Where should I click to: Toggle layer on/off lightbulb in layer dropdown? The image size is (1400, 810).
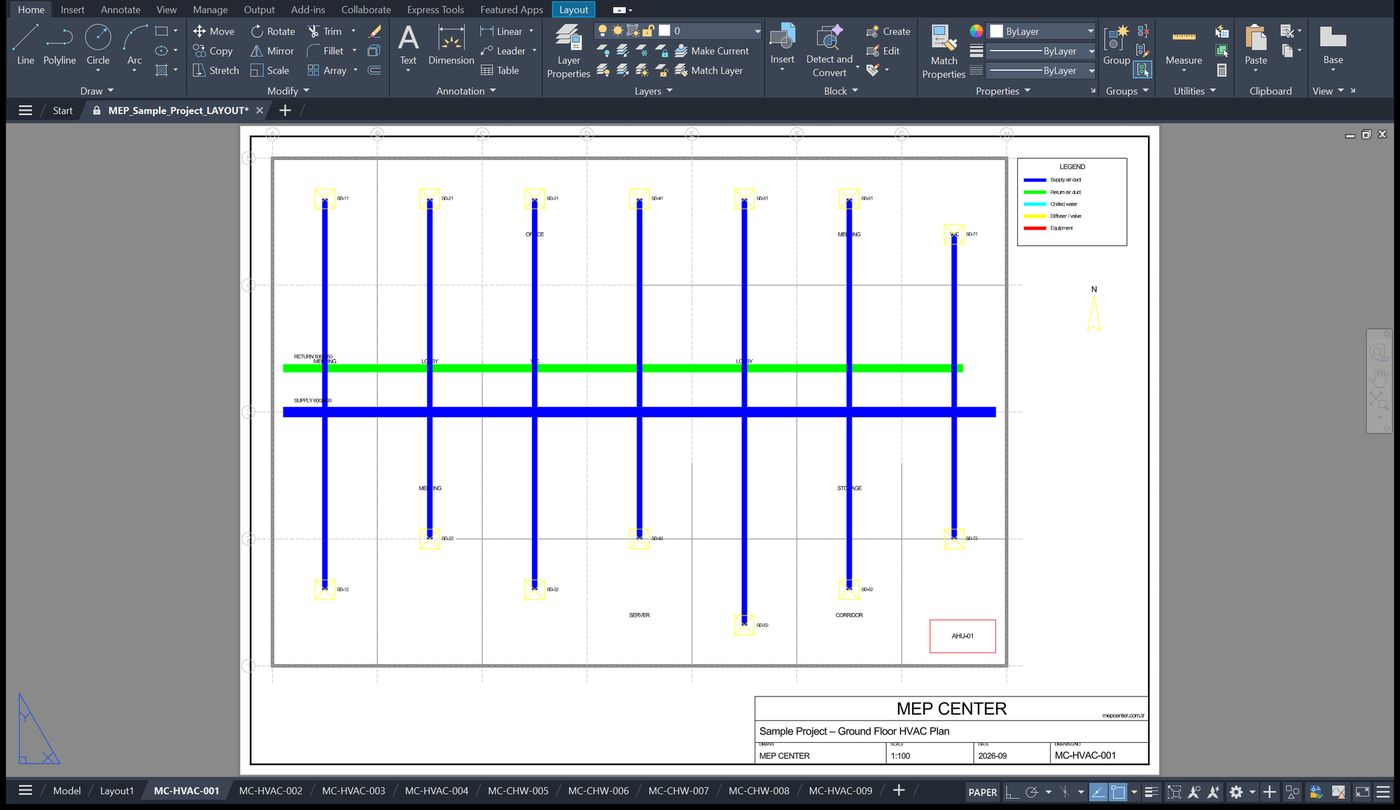coord(603,31)
